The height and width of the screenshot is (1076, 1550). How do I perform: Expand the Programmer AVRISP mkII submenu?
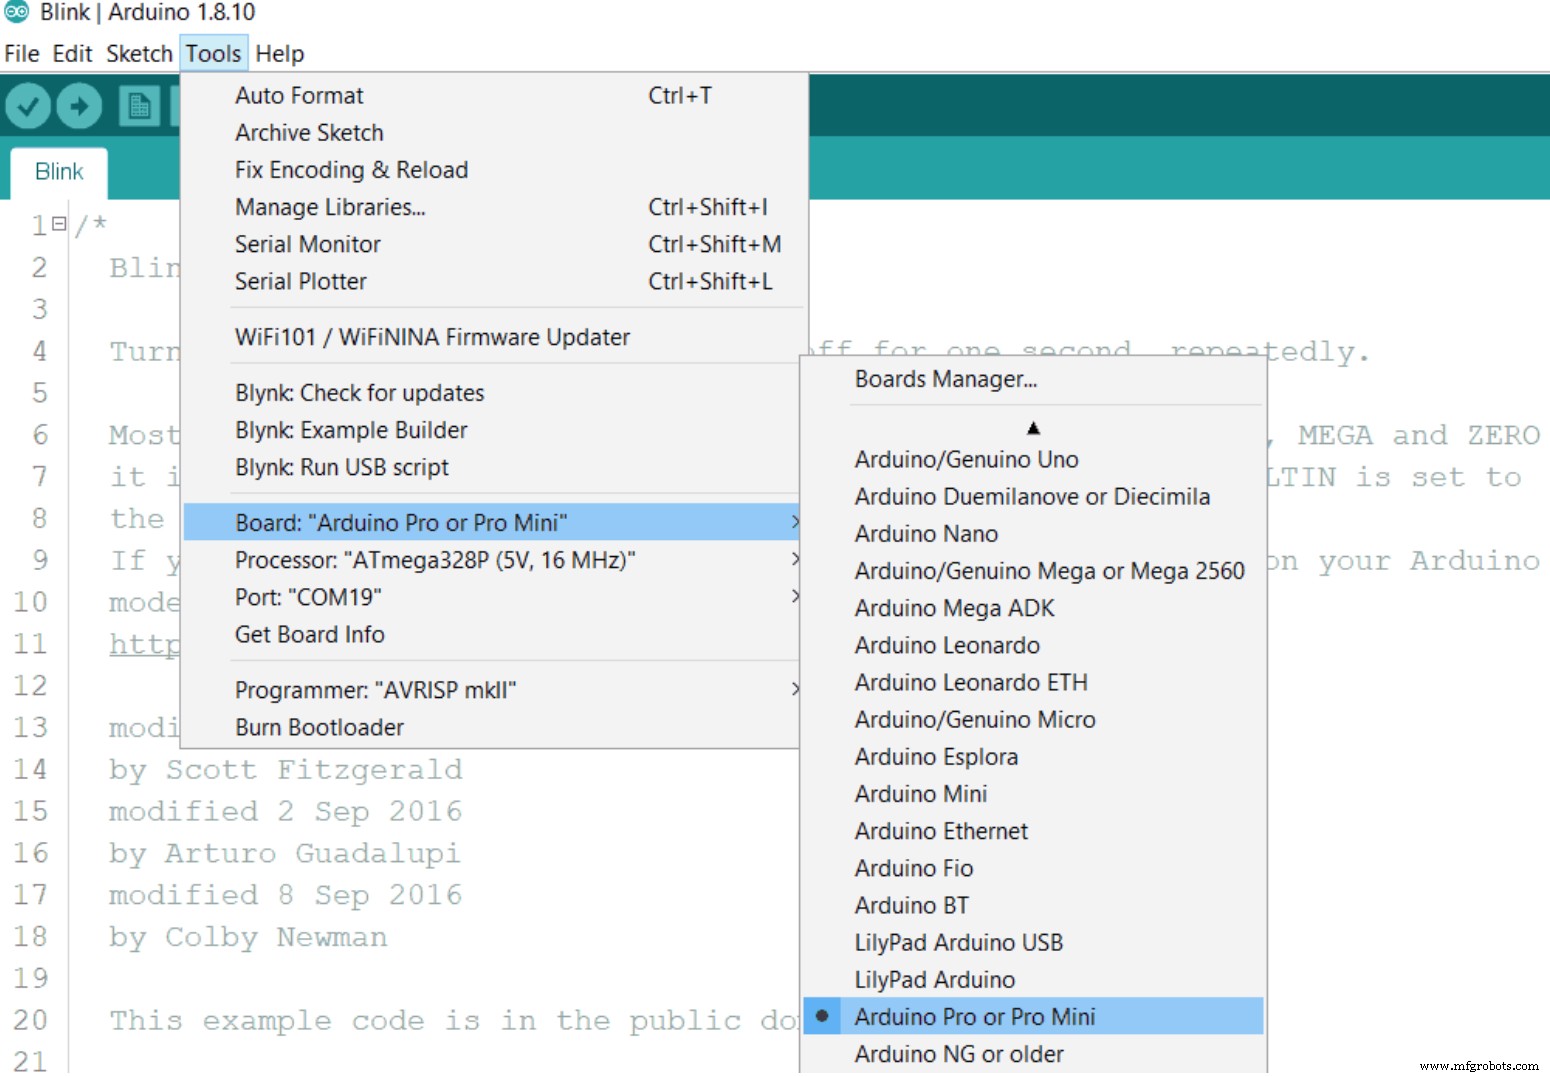click(x=490, y=690)
